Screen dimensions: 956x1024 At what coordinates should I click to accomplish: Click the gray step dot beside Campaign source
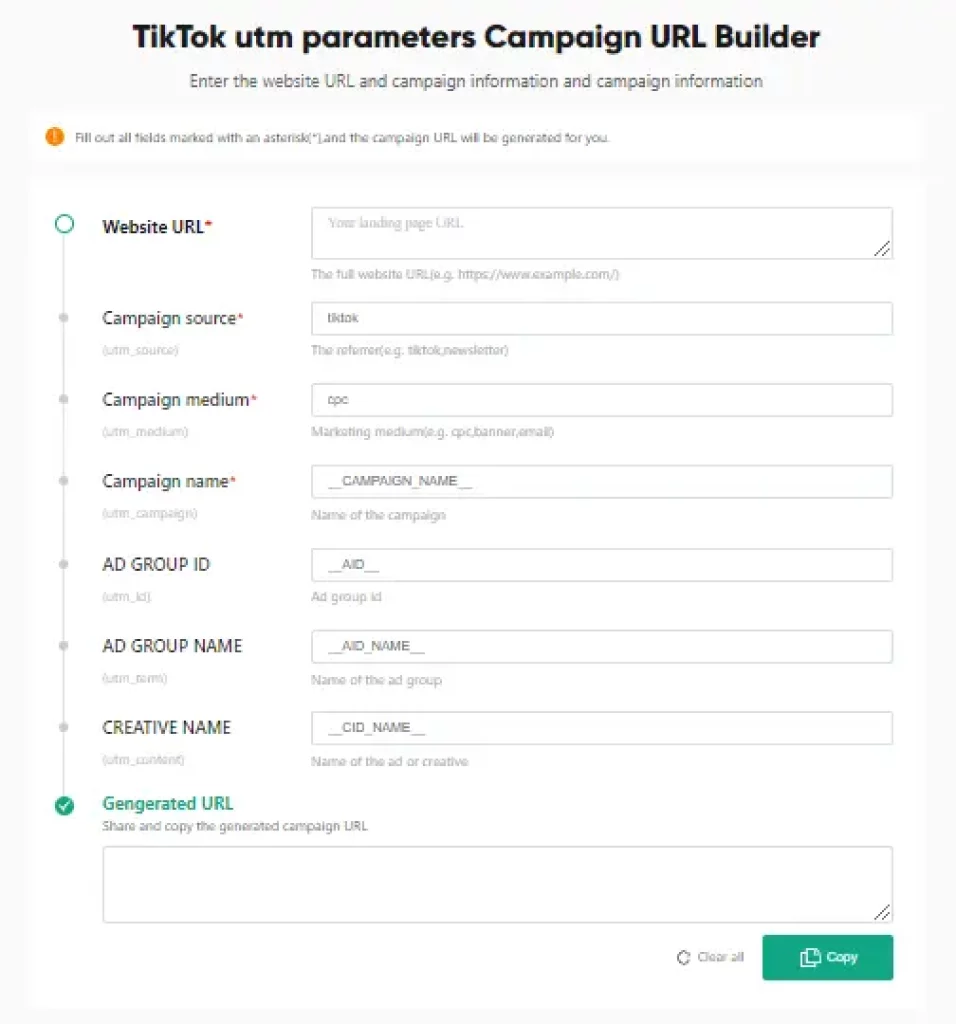(63, 316)
